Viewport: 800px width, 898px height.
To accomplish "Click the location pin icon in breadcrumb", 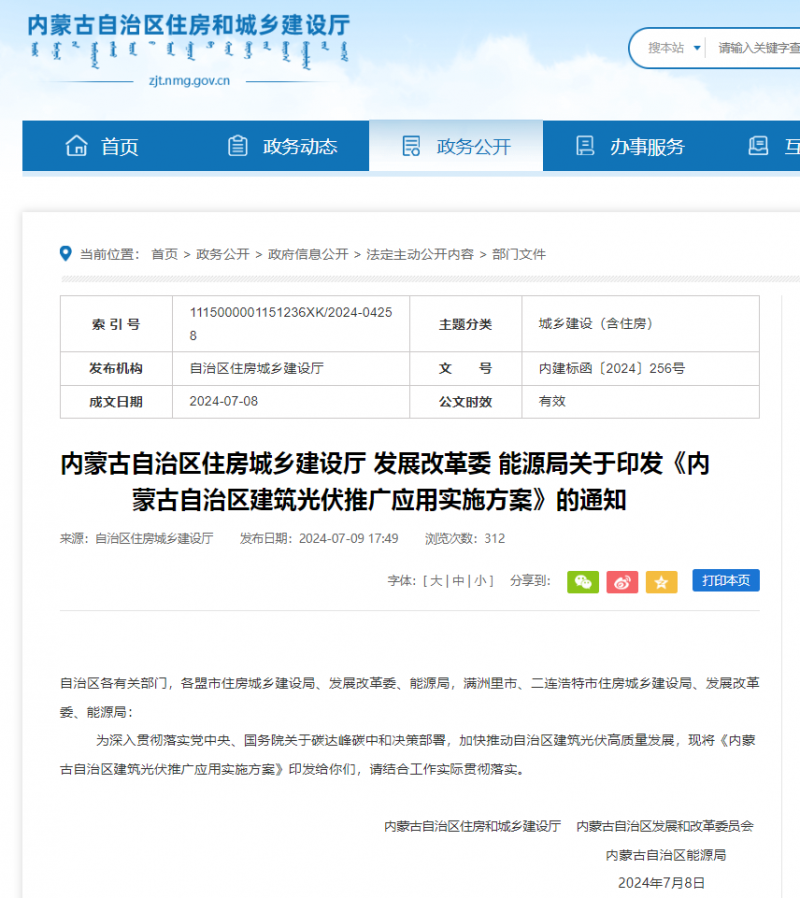I will tap(66, 254).
